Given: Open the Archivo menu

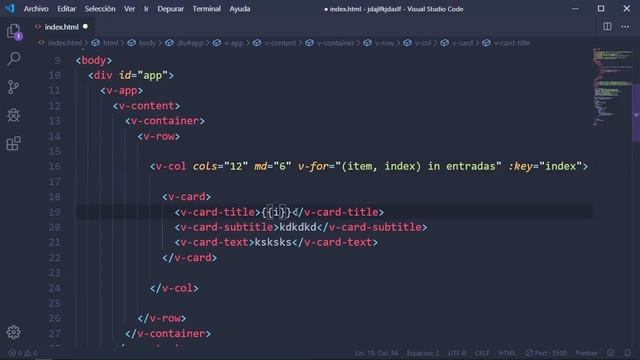Looking at the screenshot, I should pos(36,9).
